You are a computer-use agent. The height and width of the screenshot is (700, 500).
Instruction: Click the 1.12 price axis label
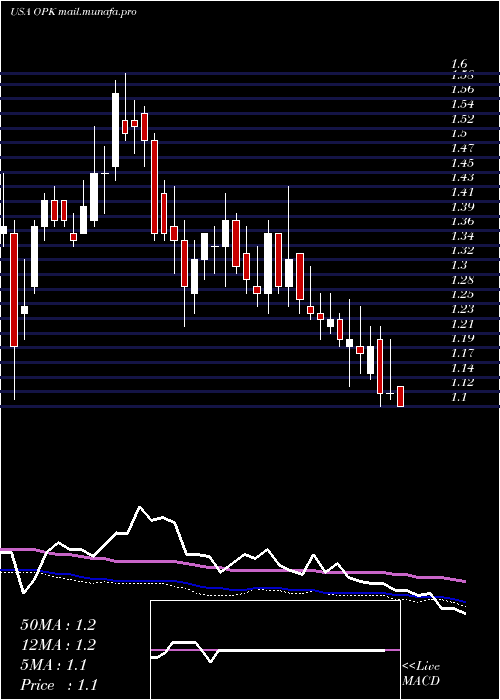(462, 382)
